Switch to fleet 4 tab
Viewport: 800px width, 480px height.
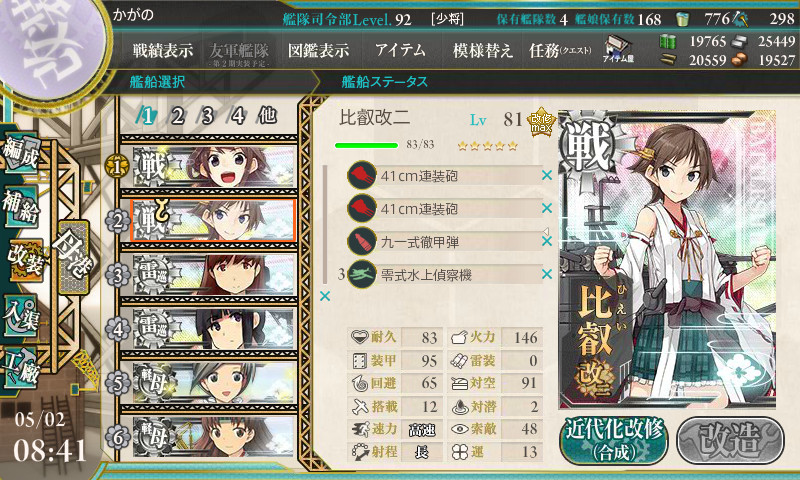237,116
